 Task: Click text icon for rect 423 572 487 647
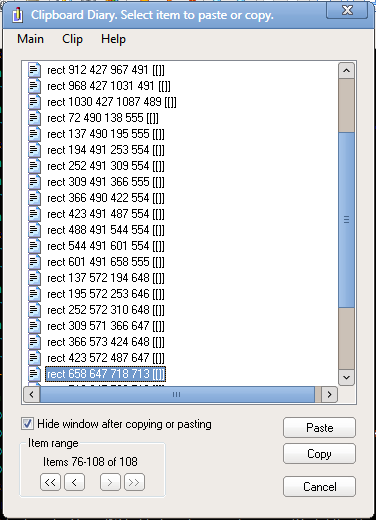pos(34,358)
